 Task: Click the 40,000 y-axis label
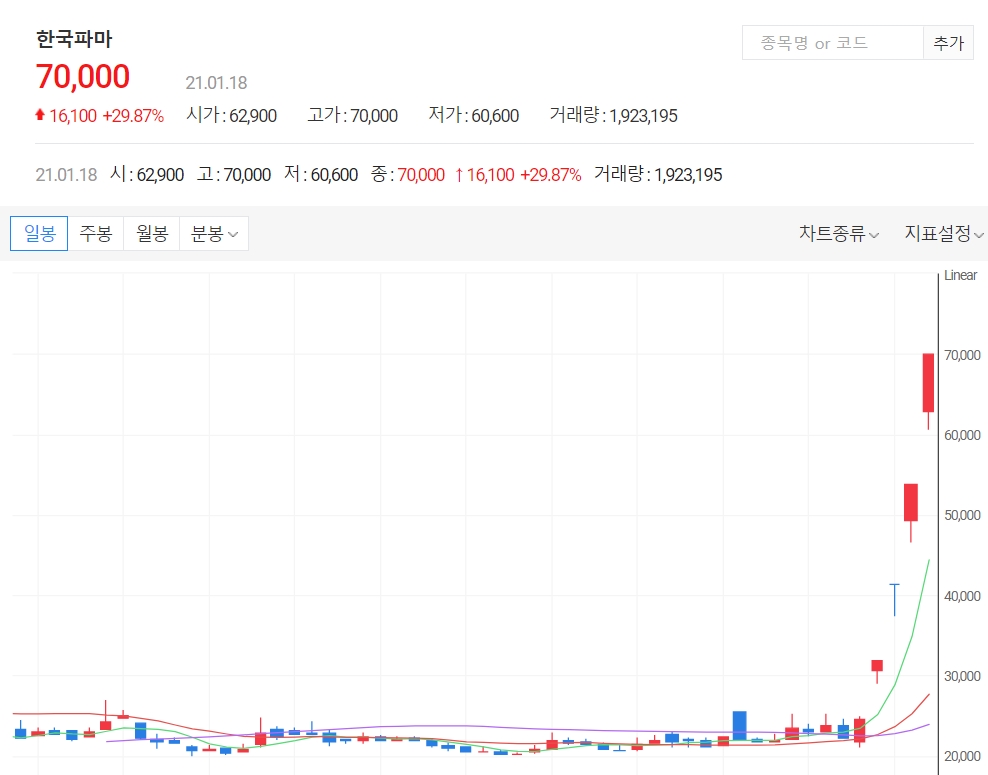[x=962, y=596]
